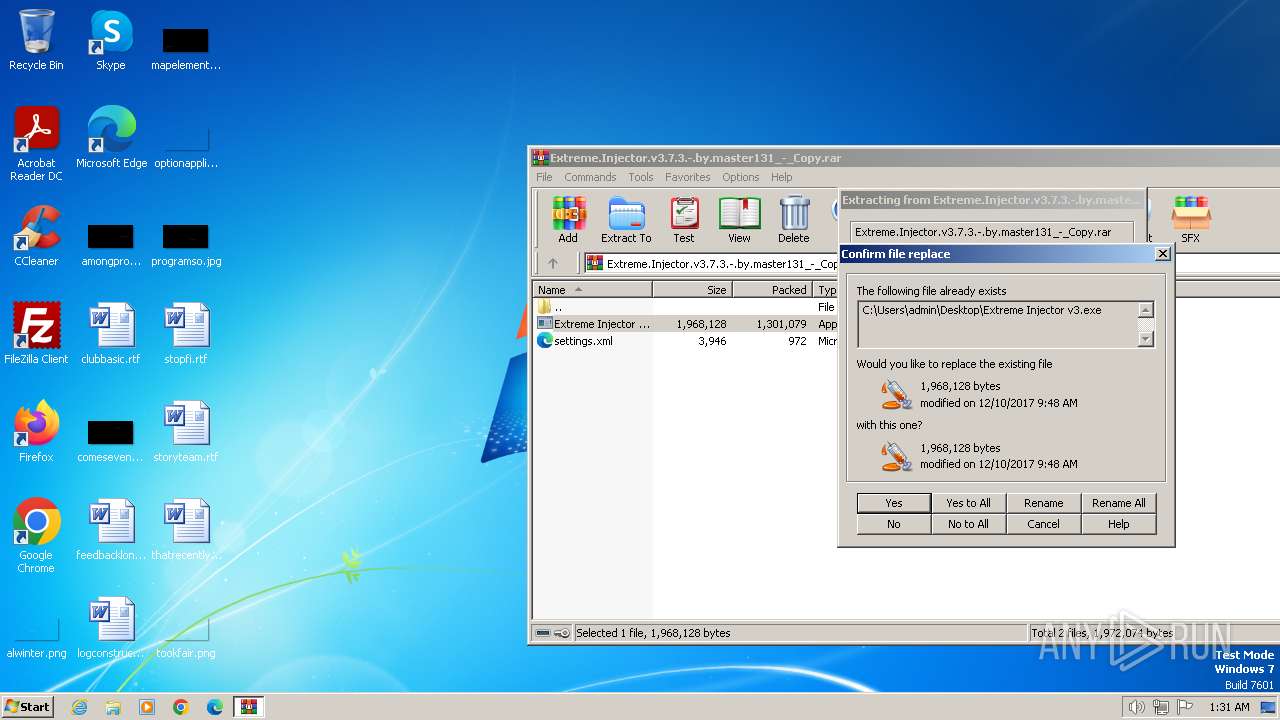Select the clubbasic.rtf desktop file

pyautogui.click(x=111, y=333)
